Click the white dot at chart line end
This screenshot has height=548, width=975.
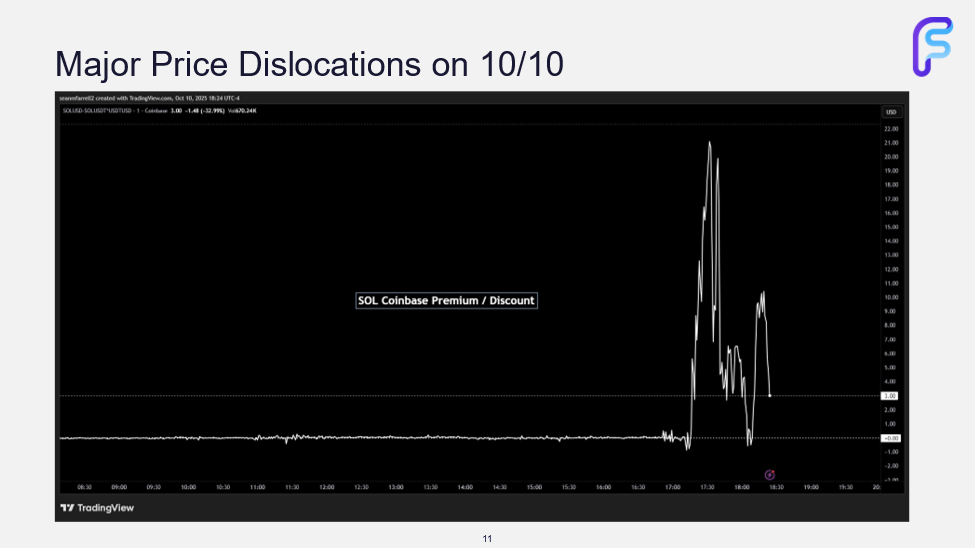769,396
